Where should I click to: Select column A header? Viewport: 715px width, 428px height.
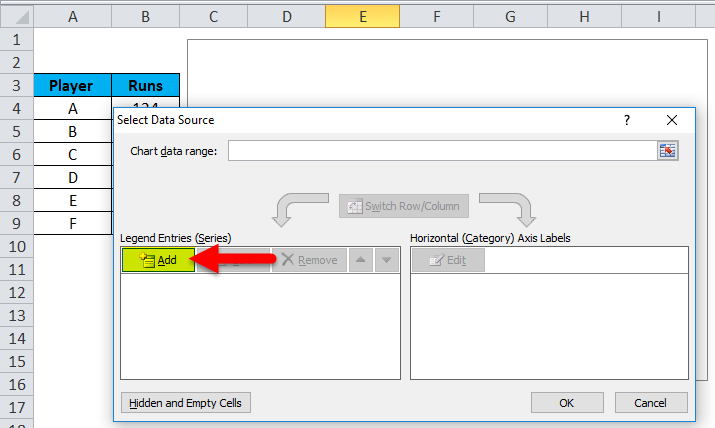pyautogui.click(x=73, y=17)
